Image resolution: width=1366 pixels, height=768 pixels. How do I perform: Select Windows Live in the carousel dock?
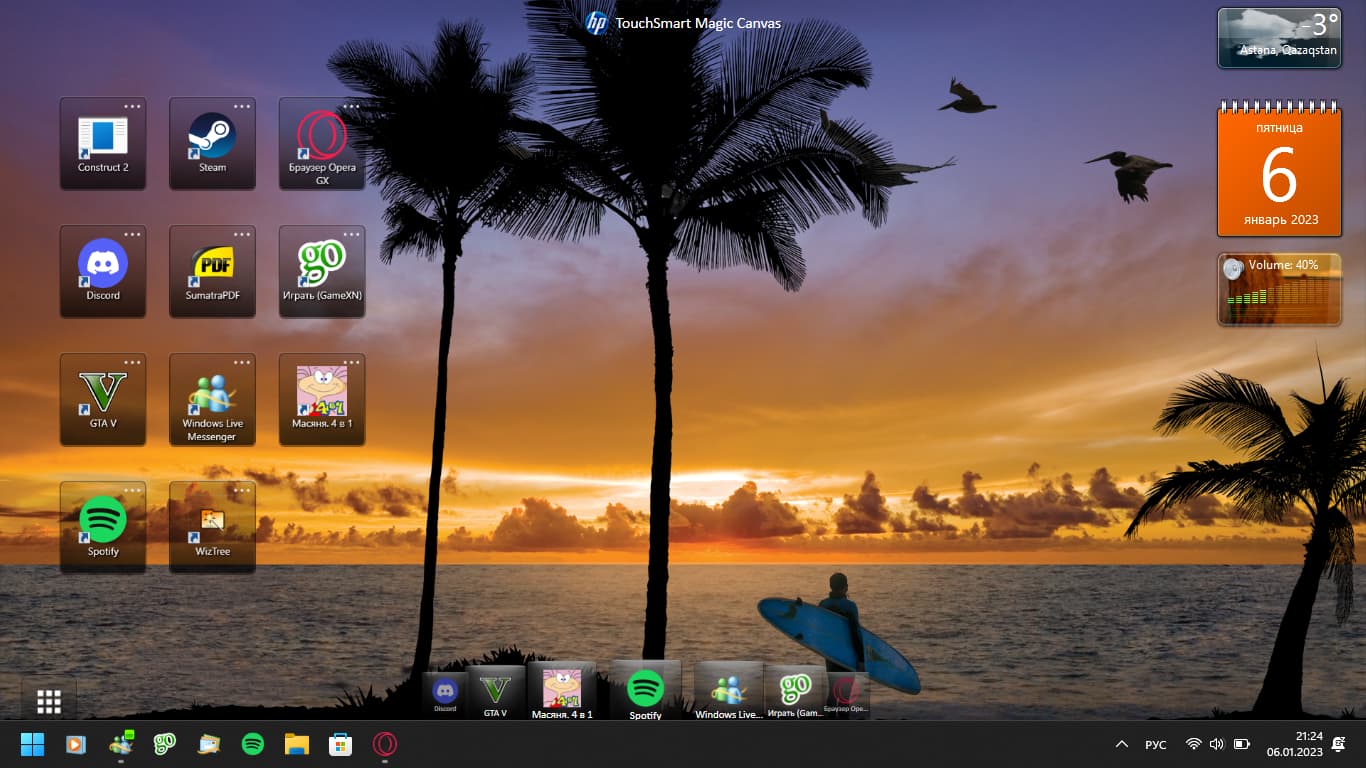[x=729, y=693]
